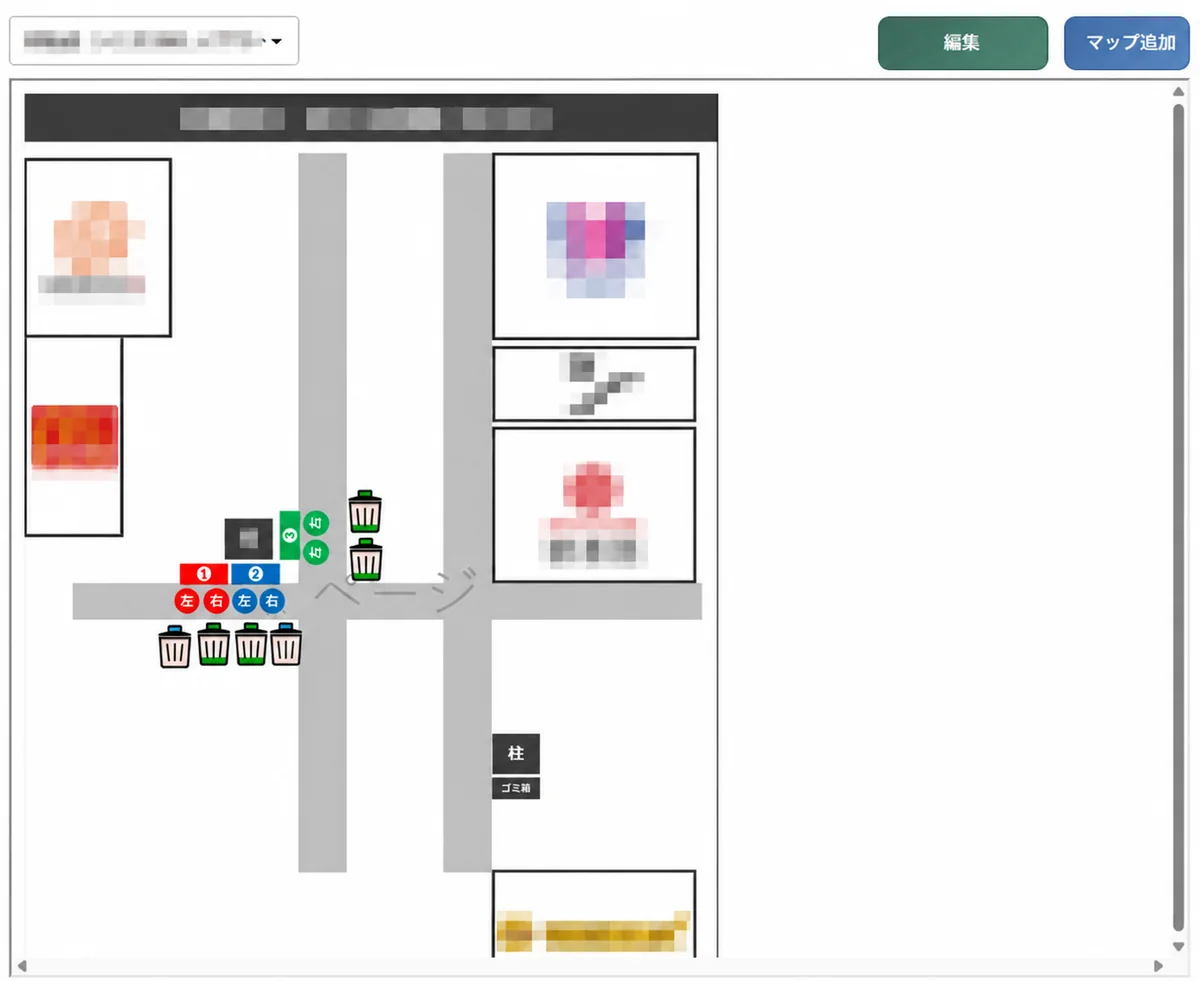Select trash bin under the red 右 marker
Screen dimensions: 1200x981
[x=213, y=645]
